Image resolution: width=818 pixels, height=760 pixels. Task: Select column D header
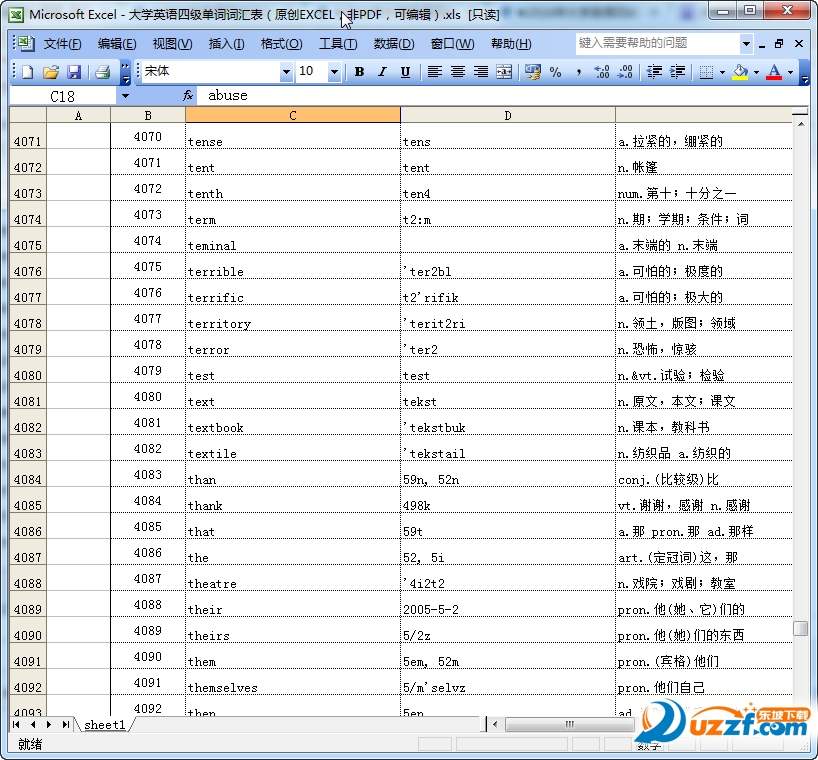click(508, 115)
